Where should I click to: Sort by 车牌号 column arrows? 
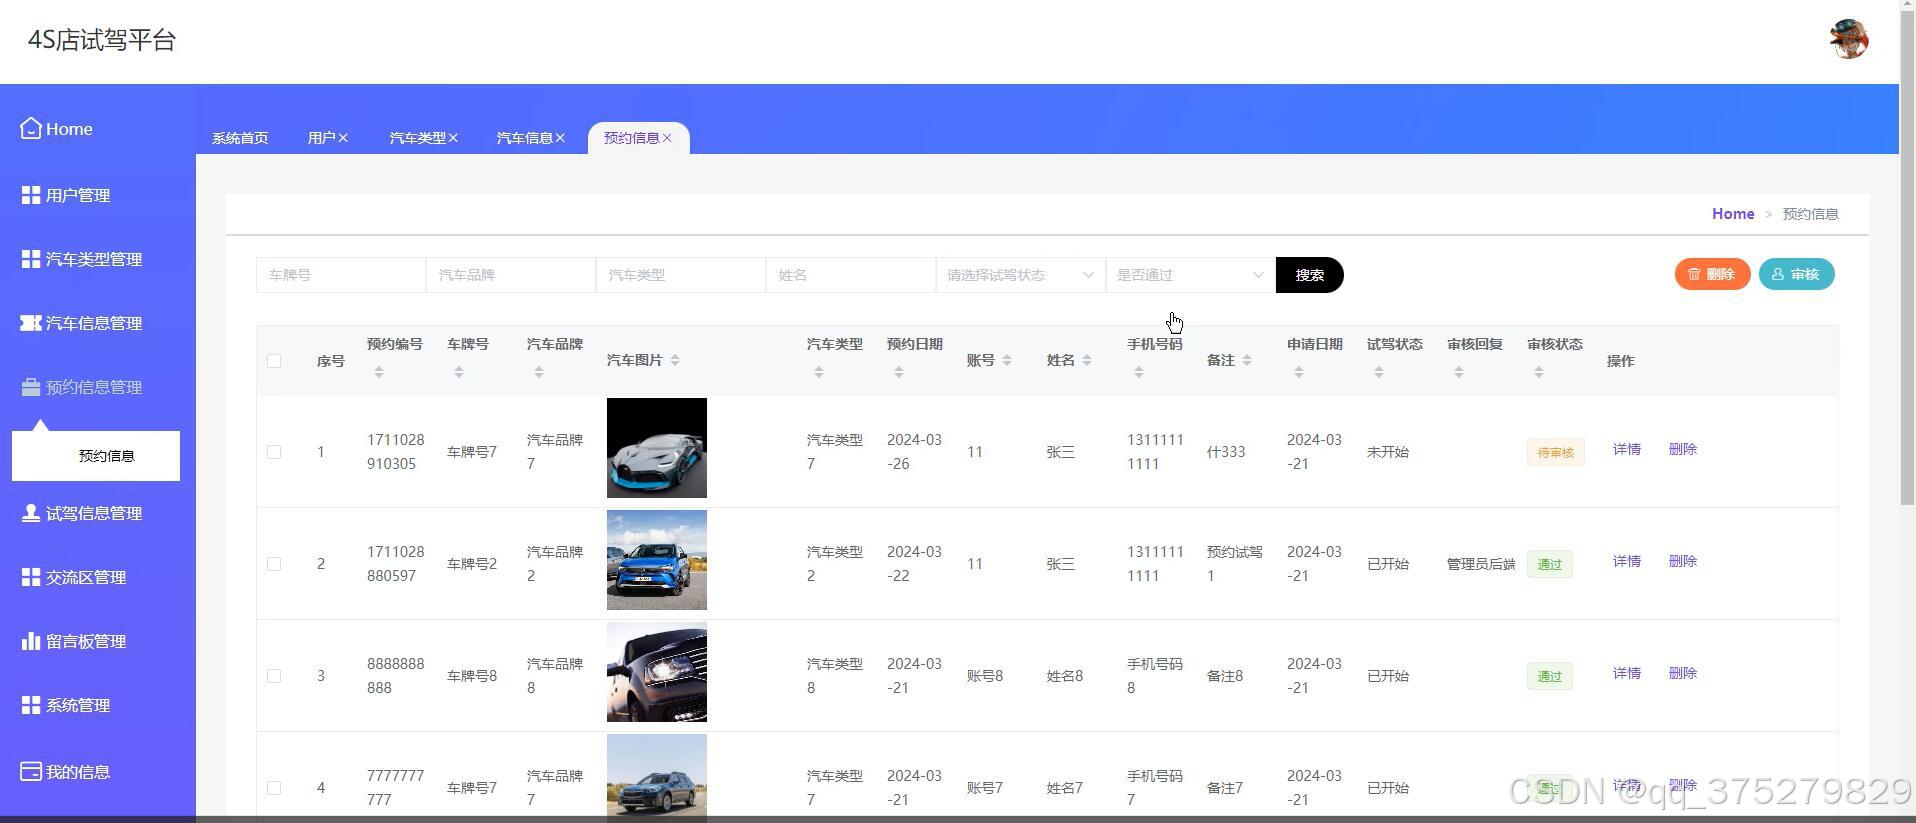tap(458, 372)
